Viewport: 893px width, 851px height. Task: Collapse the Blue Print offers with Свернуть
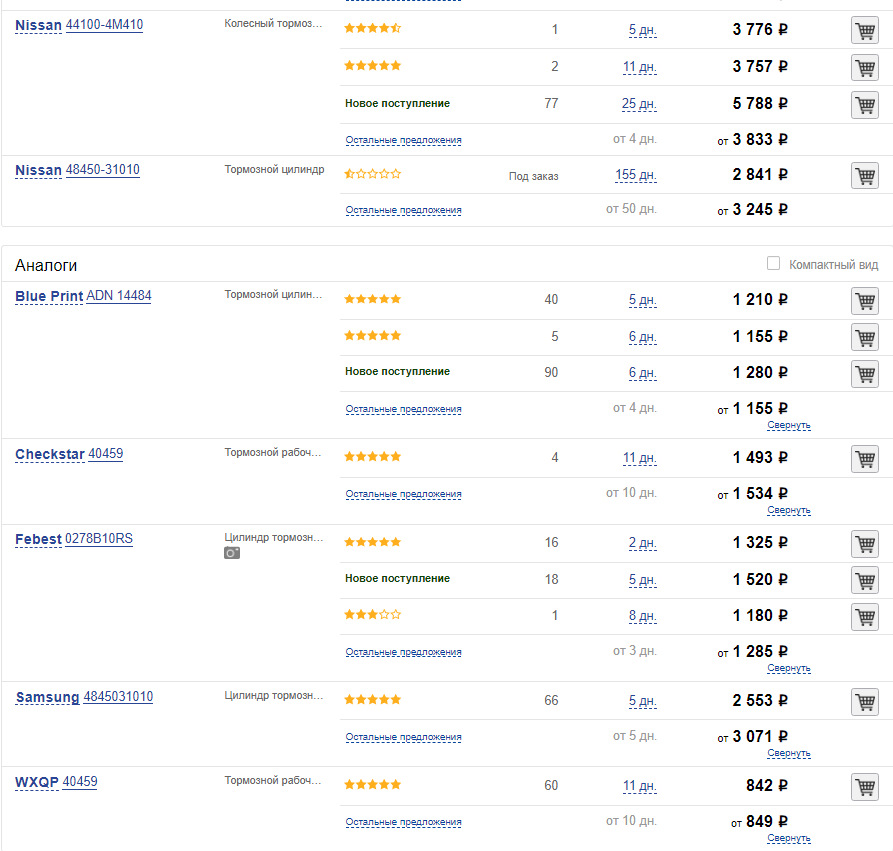point(788,425)
